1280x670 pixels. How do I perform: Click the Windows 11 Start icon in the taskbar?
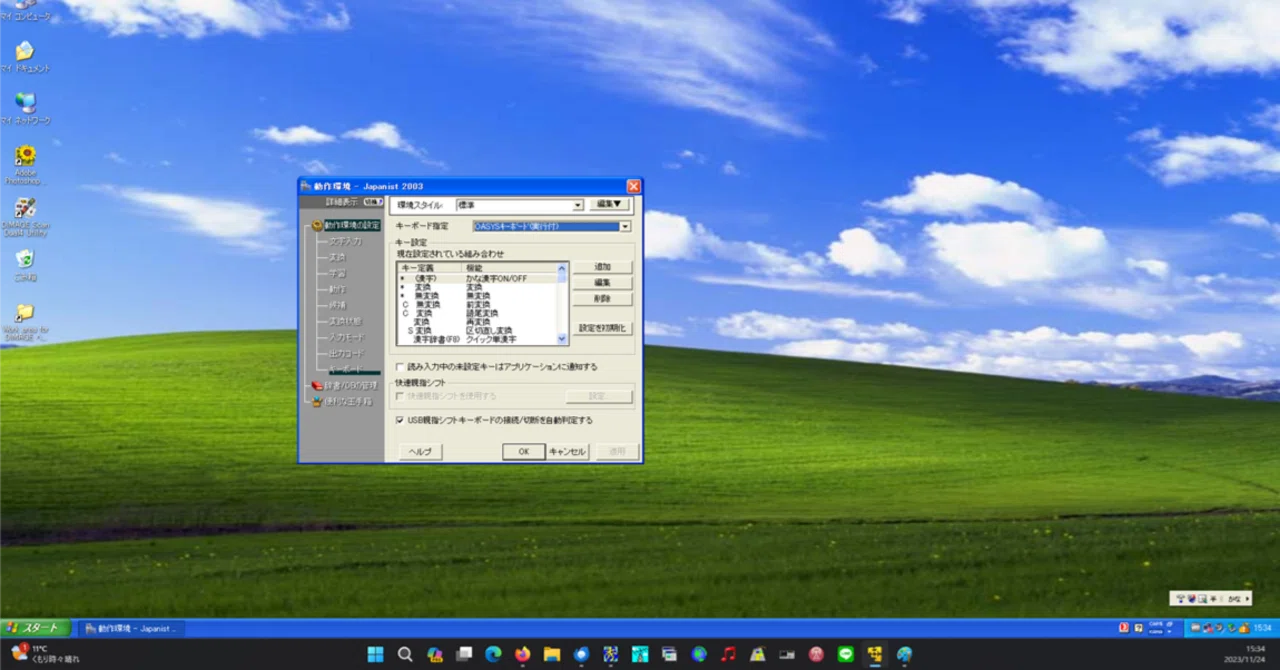pyautogui.click(x=375, y=654)
